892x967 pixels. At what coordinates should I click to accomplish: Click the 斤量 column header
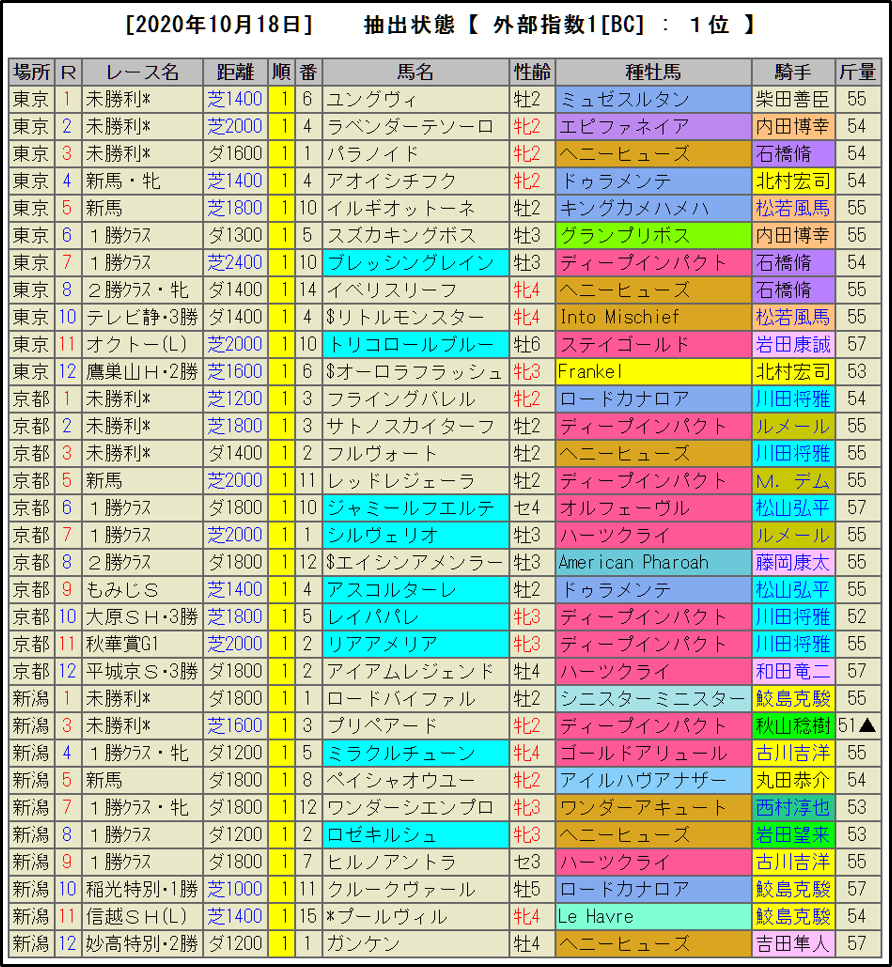857,72
